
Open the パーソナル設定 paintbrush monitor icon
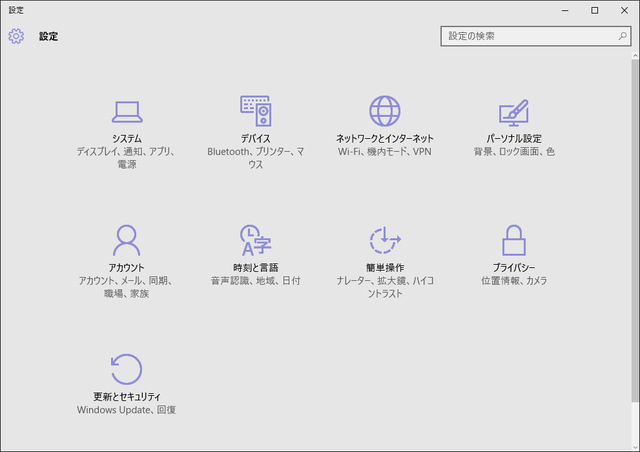pyautogui.click(x=514, y=113)
